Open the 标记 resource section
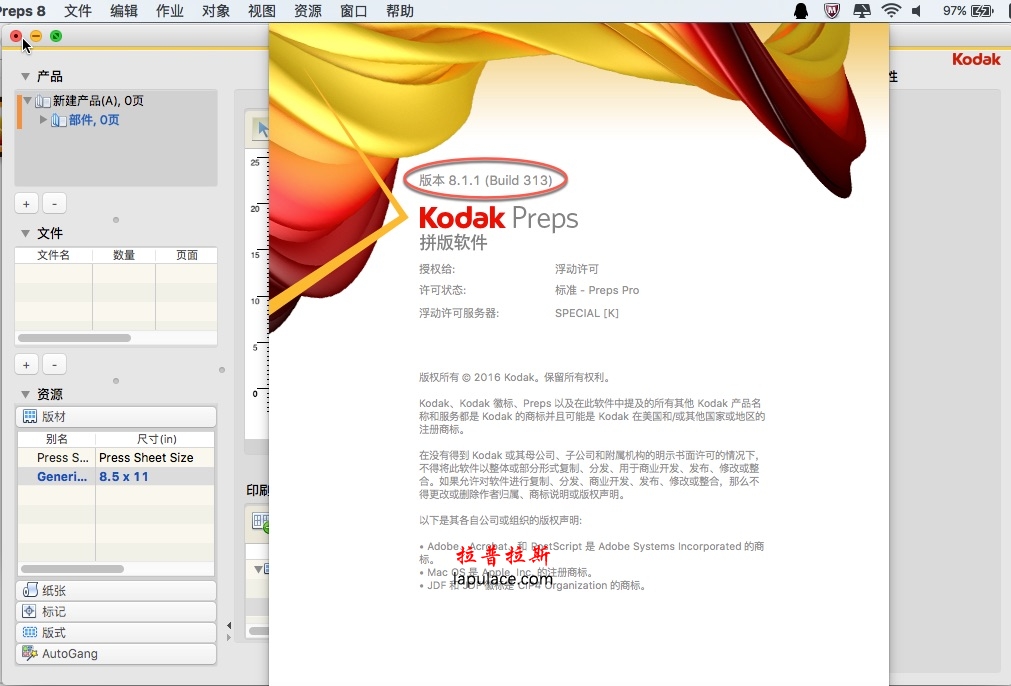1011x686 pixels. coord(116,611)
